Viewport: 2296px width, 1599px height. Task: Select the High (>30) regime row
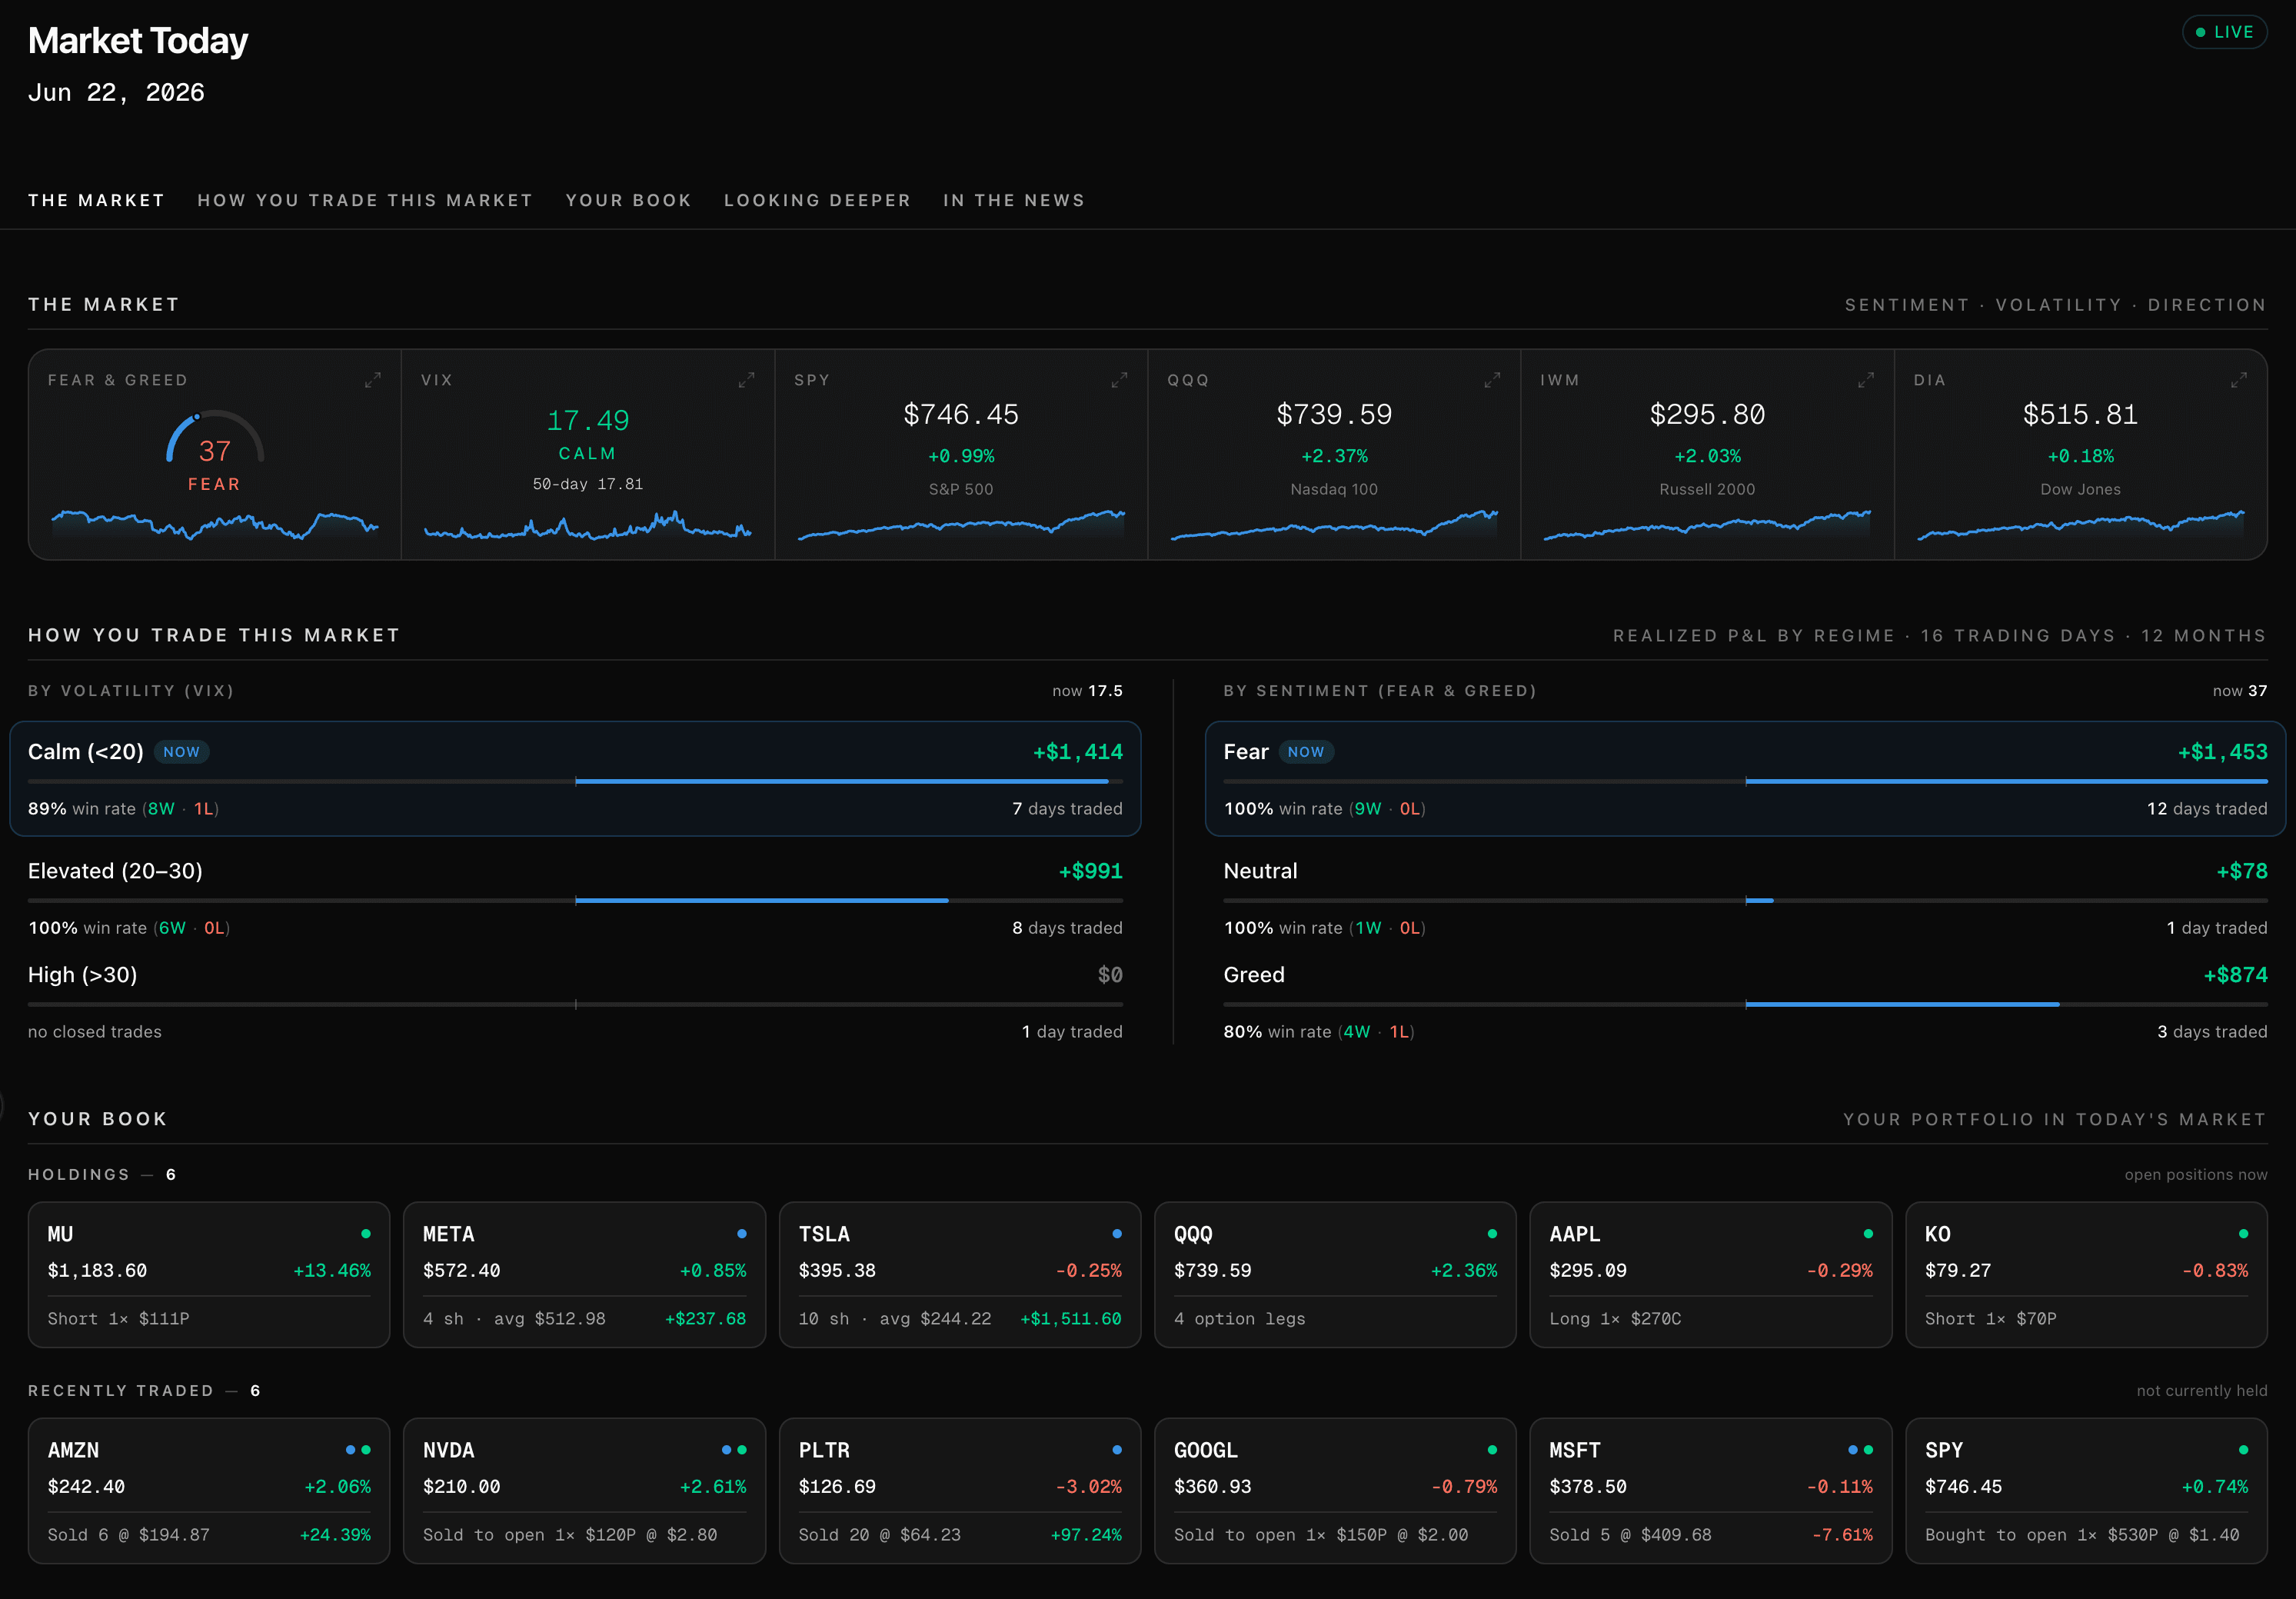[x=575, y=1002]
